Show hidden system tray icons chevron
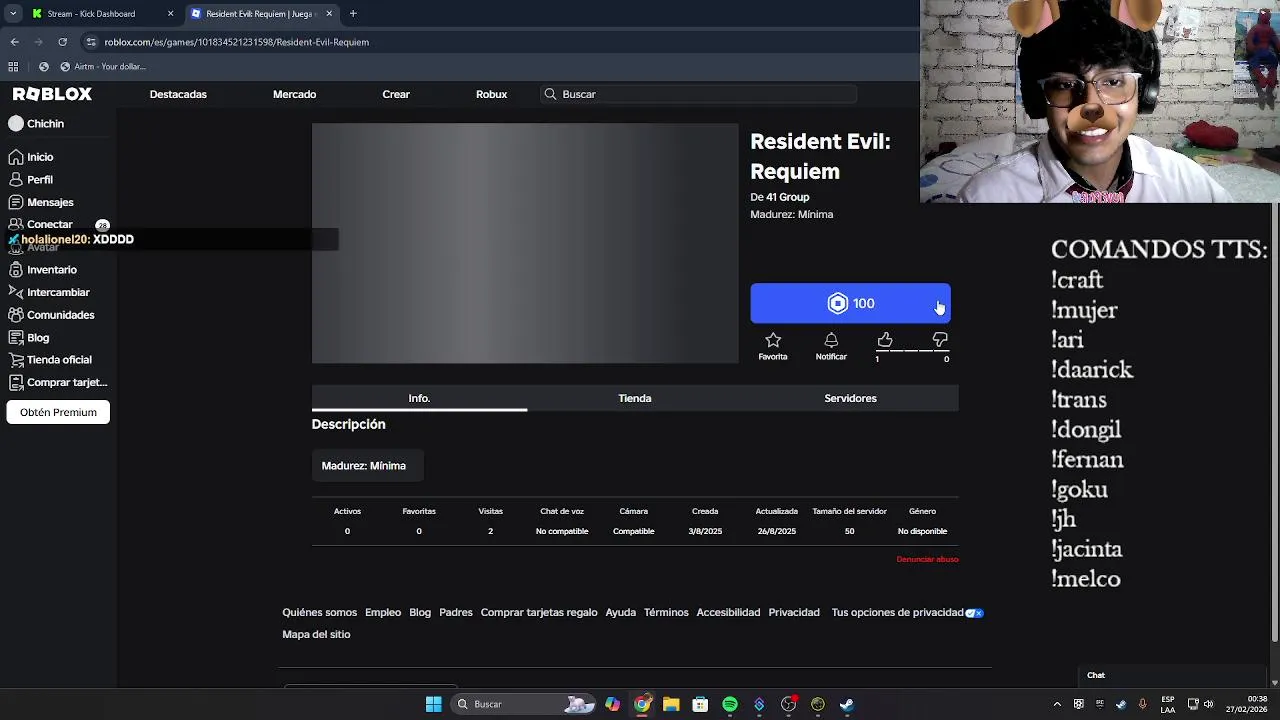1280x720 pixels. click(1057, 704)
